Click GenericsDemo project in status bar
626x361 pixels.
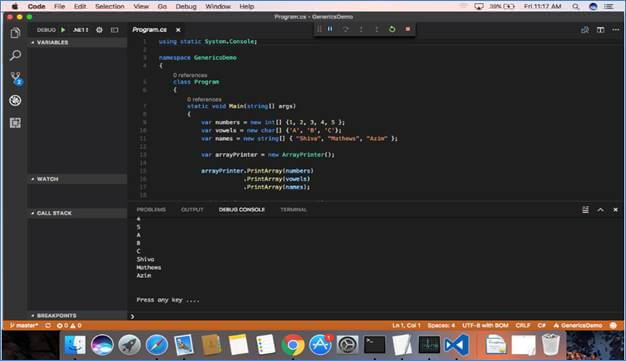click(x=578, y=325)
